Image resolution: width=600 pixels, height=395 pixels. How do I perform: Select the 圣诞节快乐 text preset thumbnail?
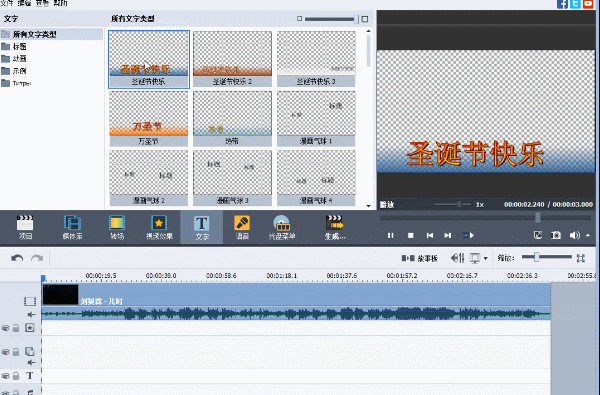tap(149, 59)
